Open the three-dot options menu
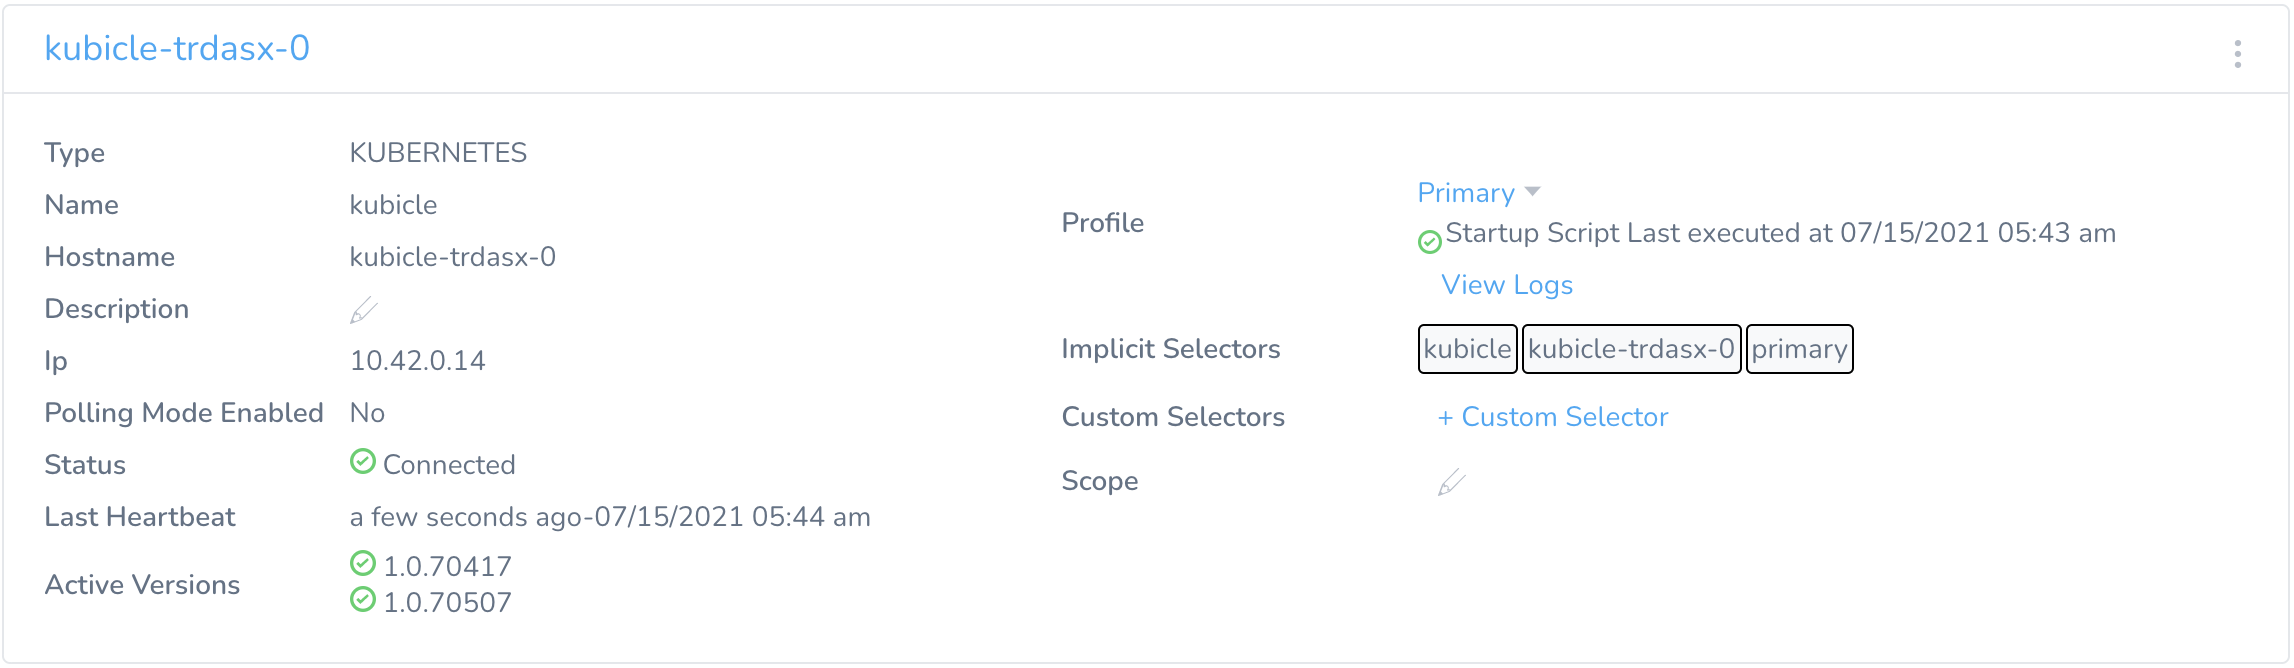 [x=2237, y=54]
